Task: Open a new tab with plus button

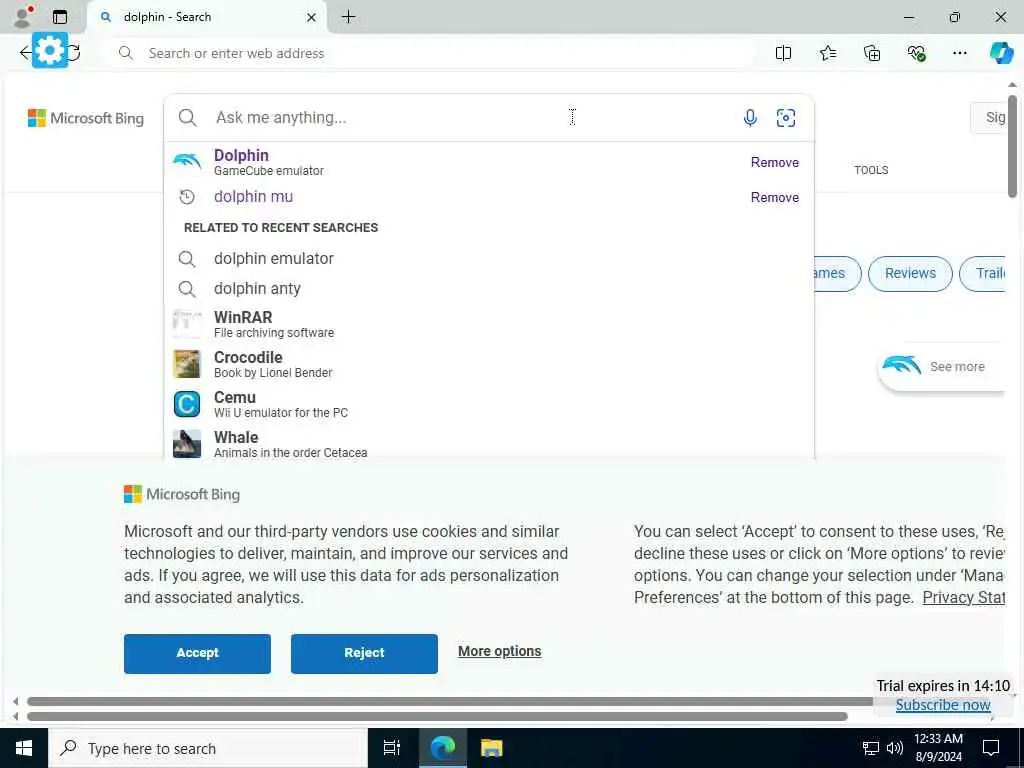Action: click(349, 17)
